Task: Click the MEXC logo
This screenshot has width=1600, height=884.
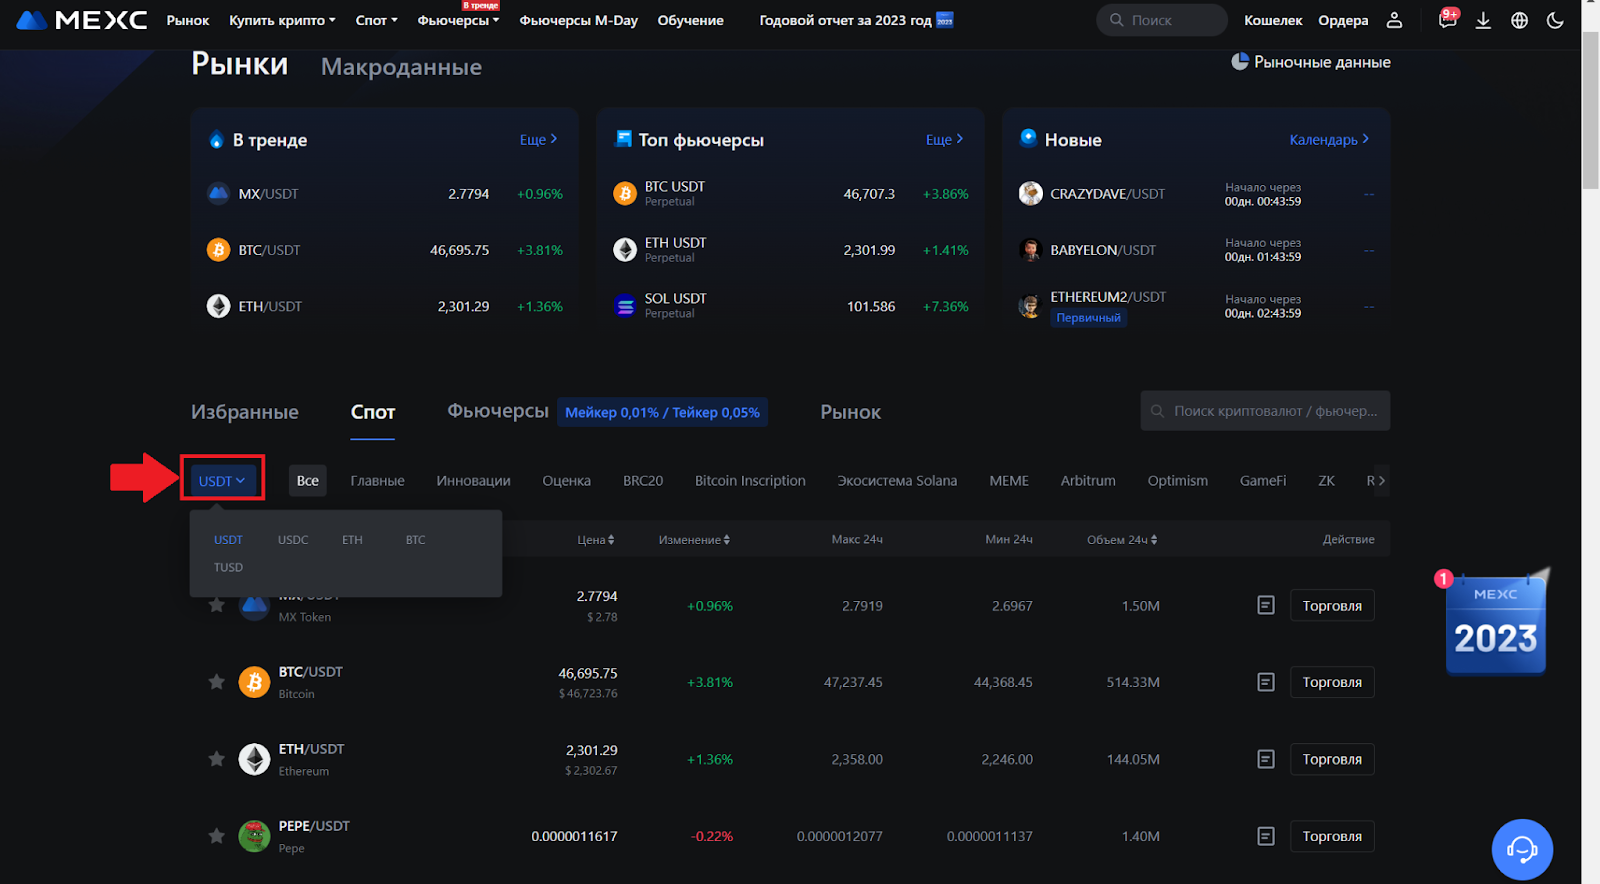Action: tap(82, 20)
